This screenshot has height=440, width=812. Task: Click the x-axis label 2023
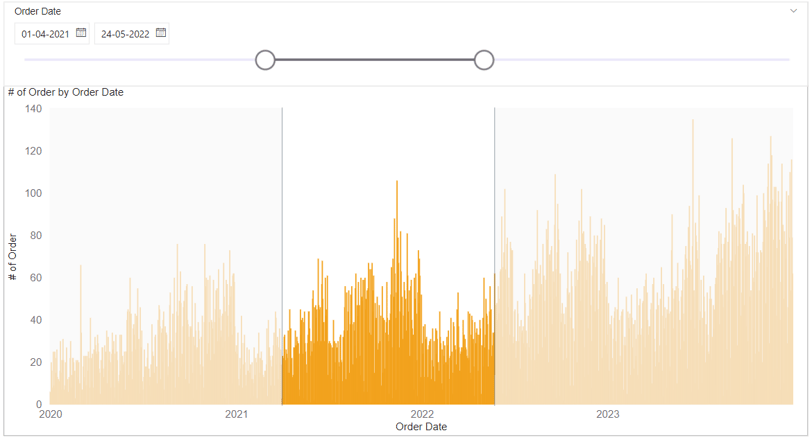(607, 414)
